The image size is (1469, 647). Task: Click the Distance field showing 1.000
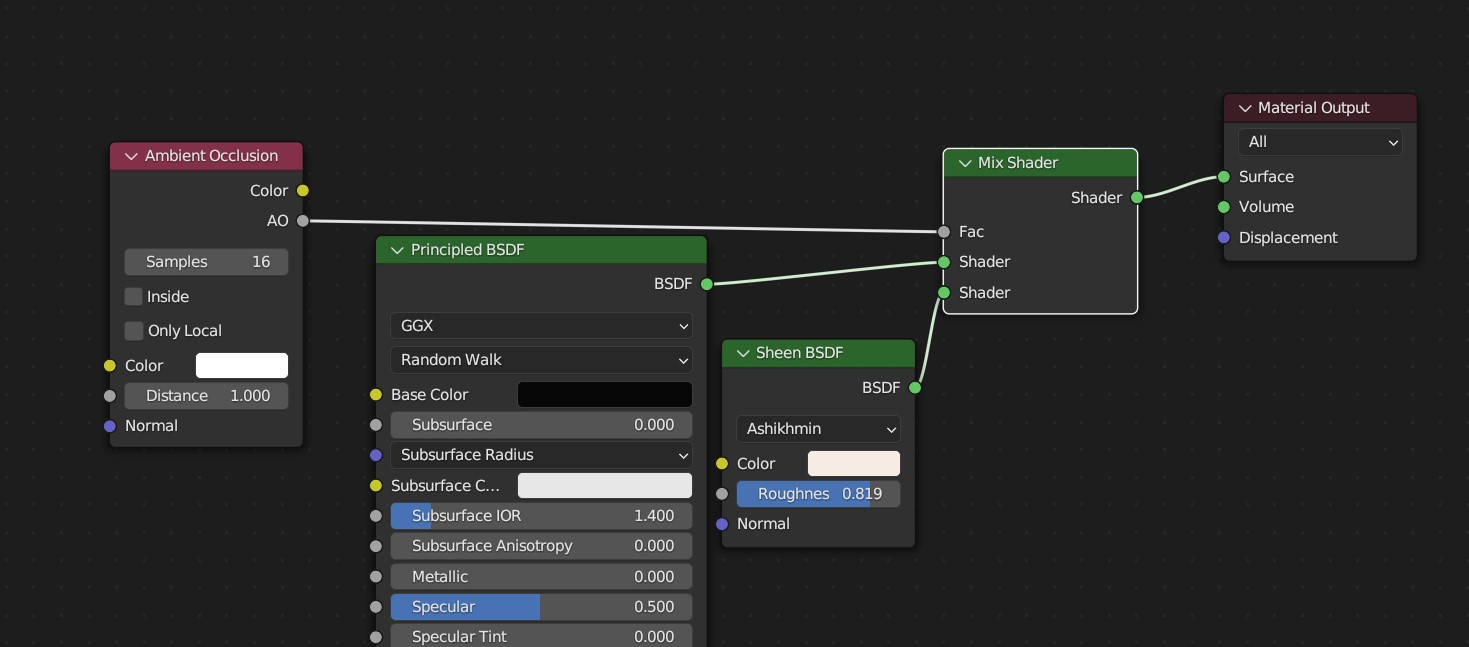tap(206, 396)
